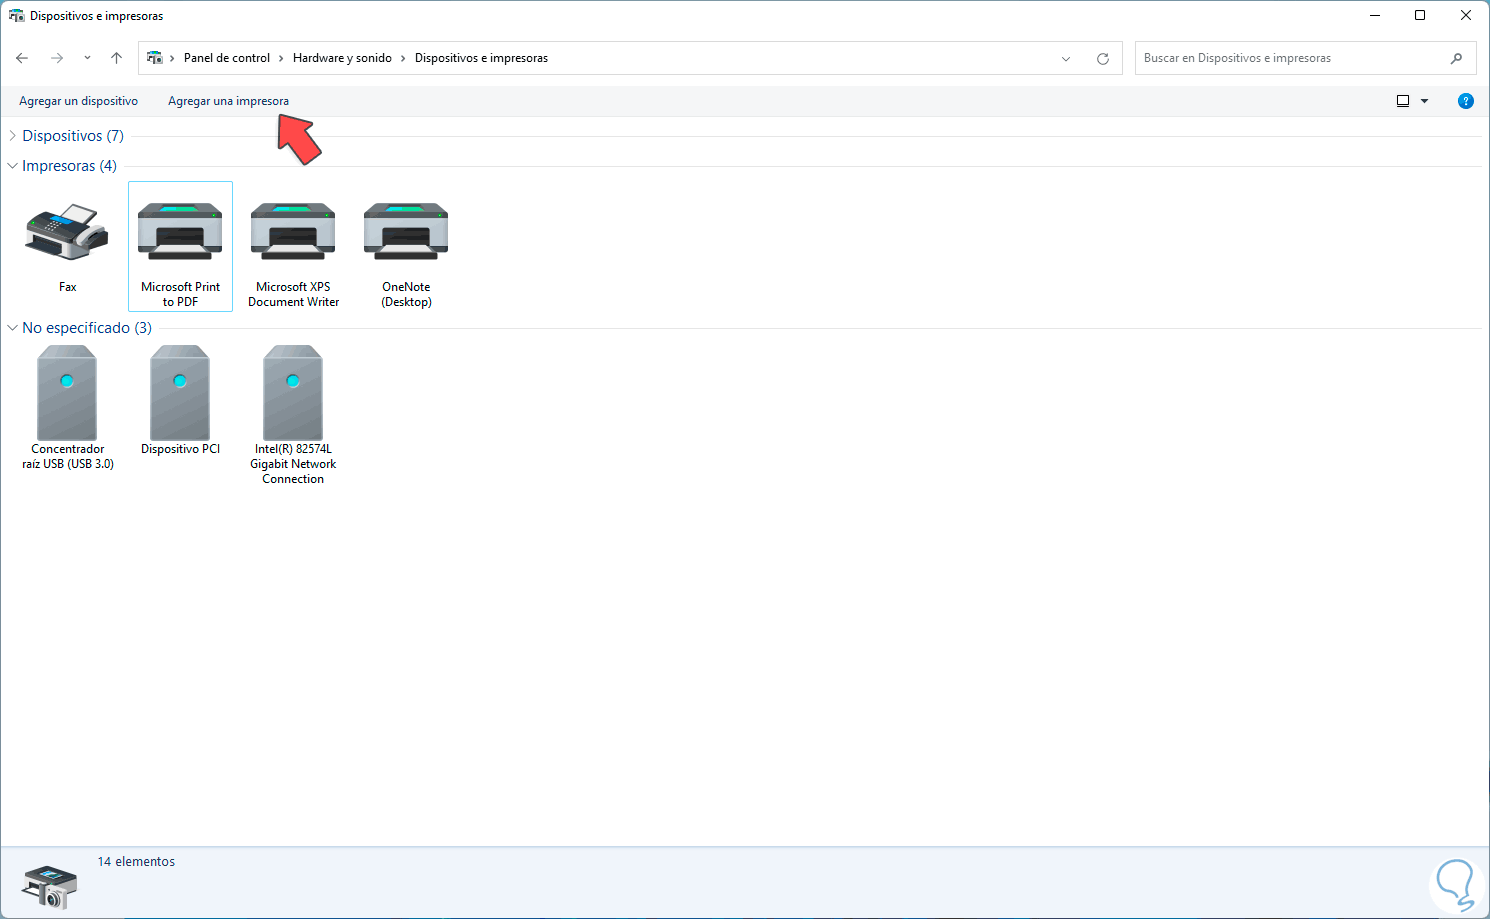Close the Dispositivos e impresoras window
1490x919 pixels.
click(x=1466, y=15)
